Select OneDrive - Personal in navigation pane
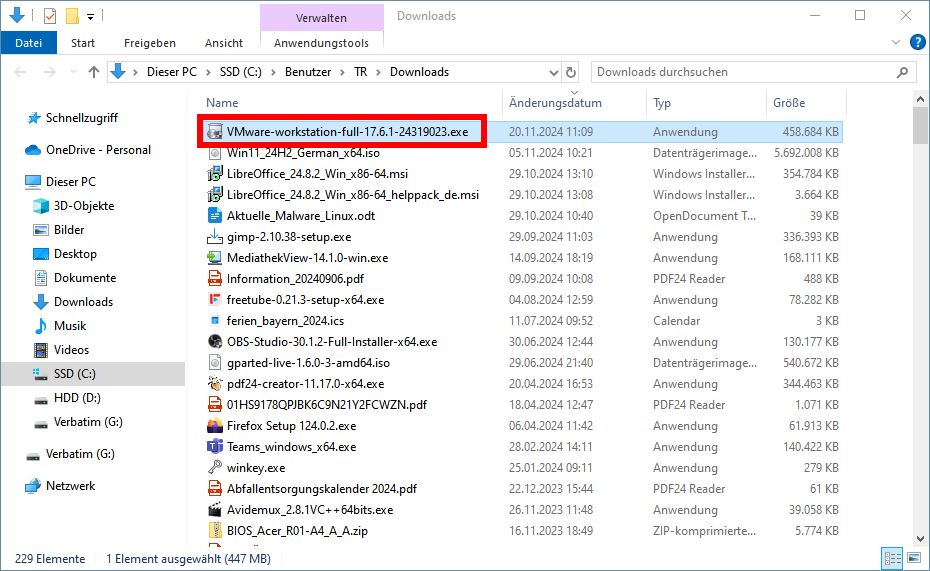 [98, 150]
